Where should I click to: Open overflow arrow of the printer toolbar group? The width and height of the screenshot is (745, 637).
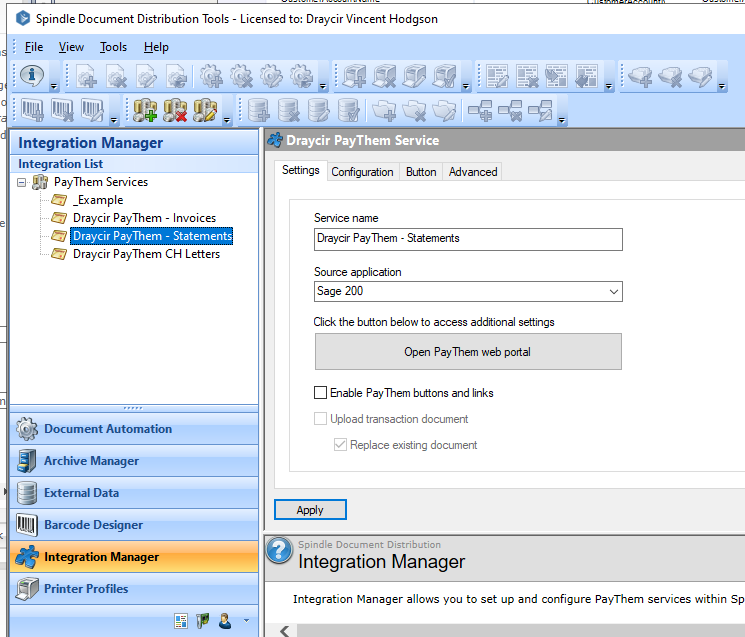tap(466, 86)
